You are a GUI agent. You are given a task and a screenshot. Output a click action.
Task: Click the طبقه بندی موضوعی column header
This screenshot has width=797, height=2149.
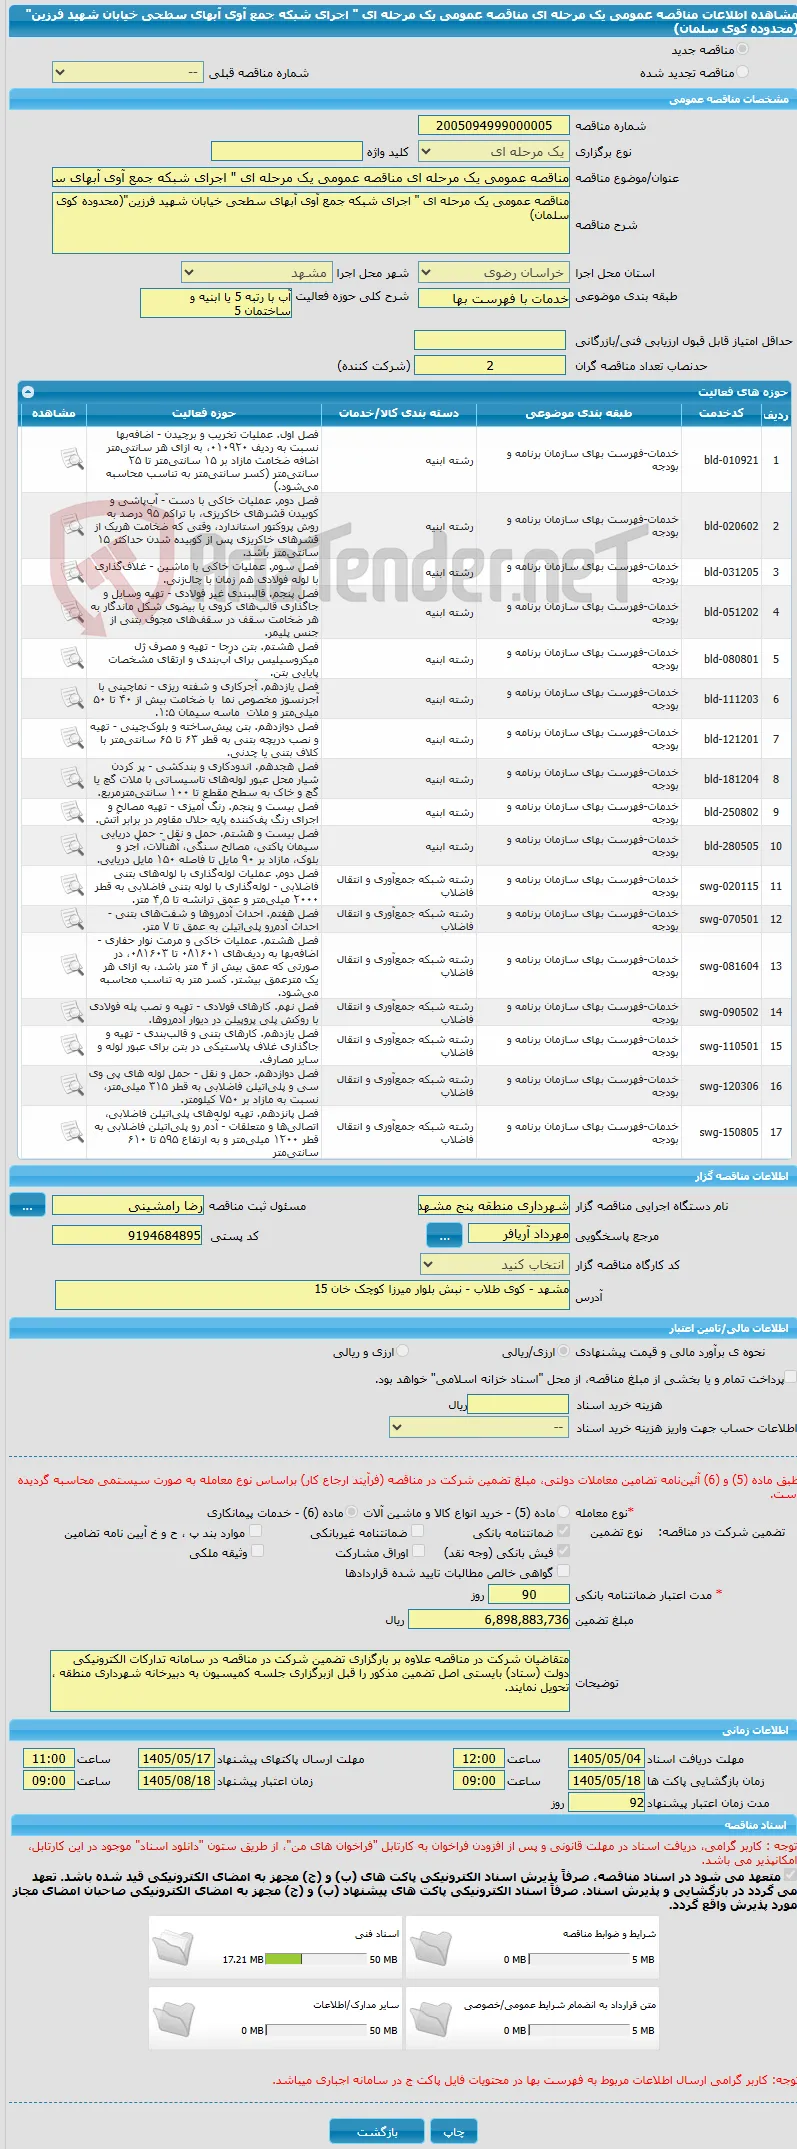tap(578, 413)
